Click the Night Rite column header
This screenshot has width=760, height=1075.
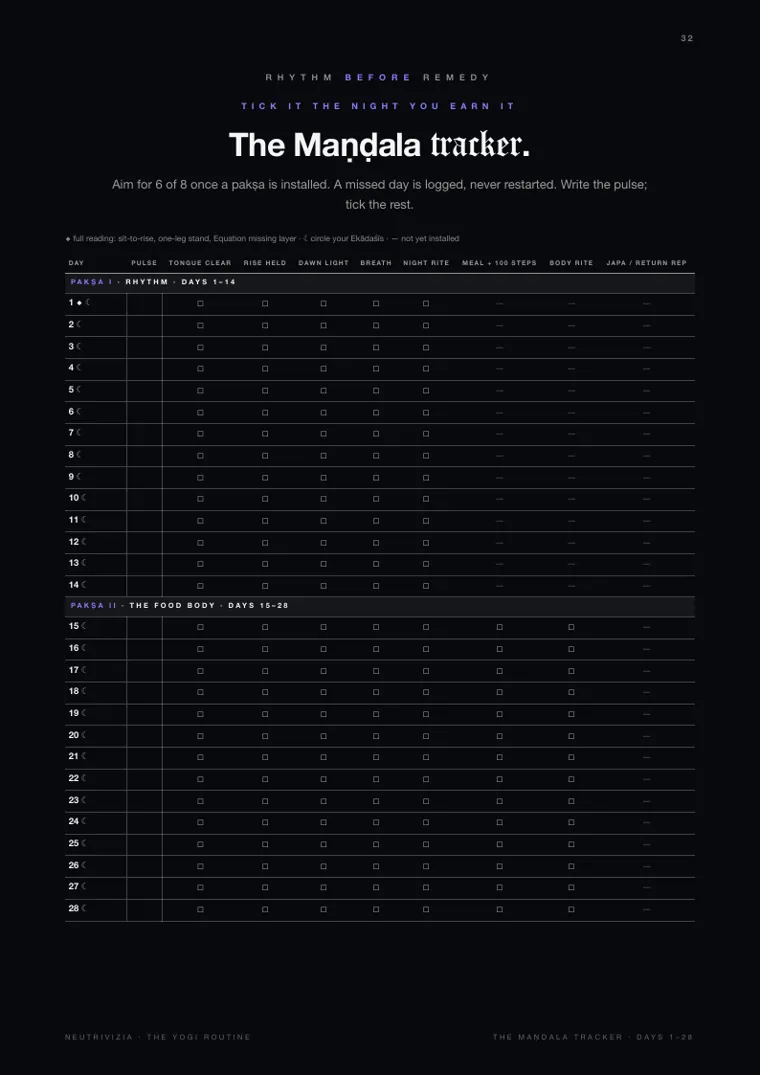(x=426, y=263)
